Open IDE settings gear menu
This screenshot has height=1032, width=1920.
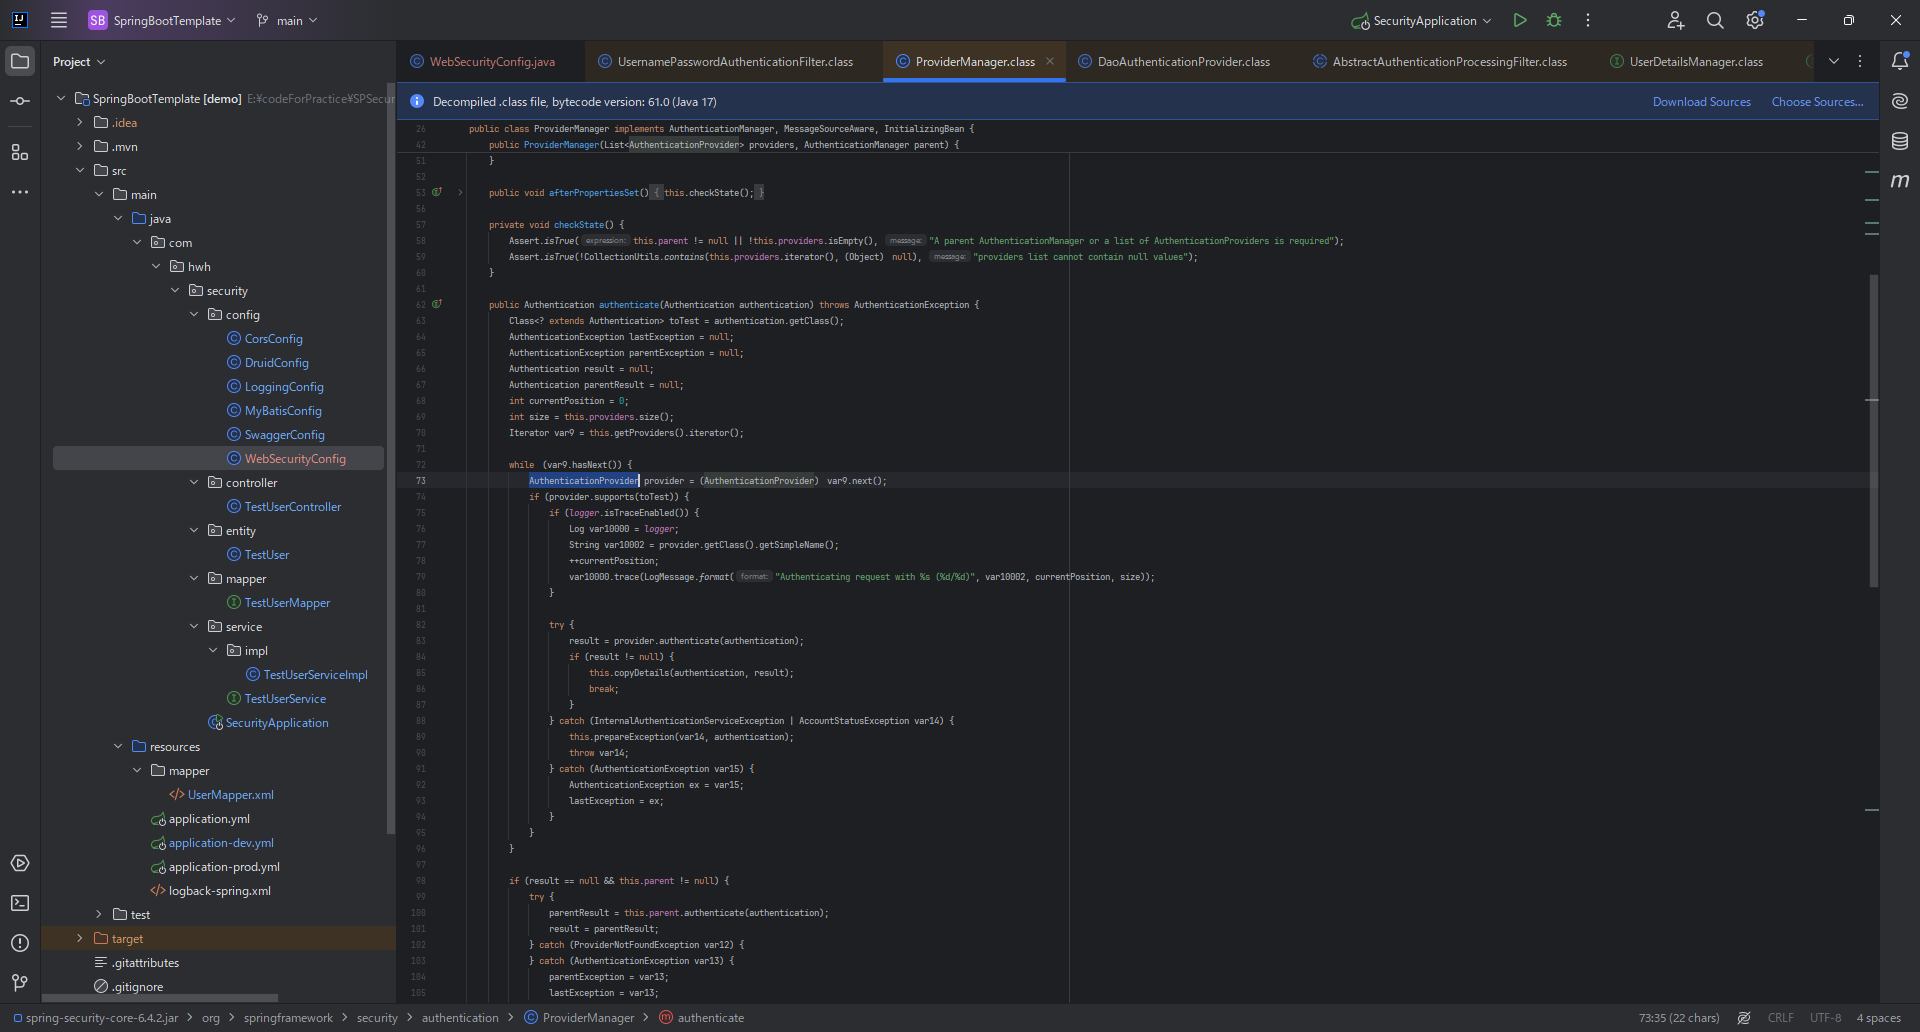tap(1755, 20)
